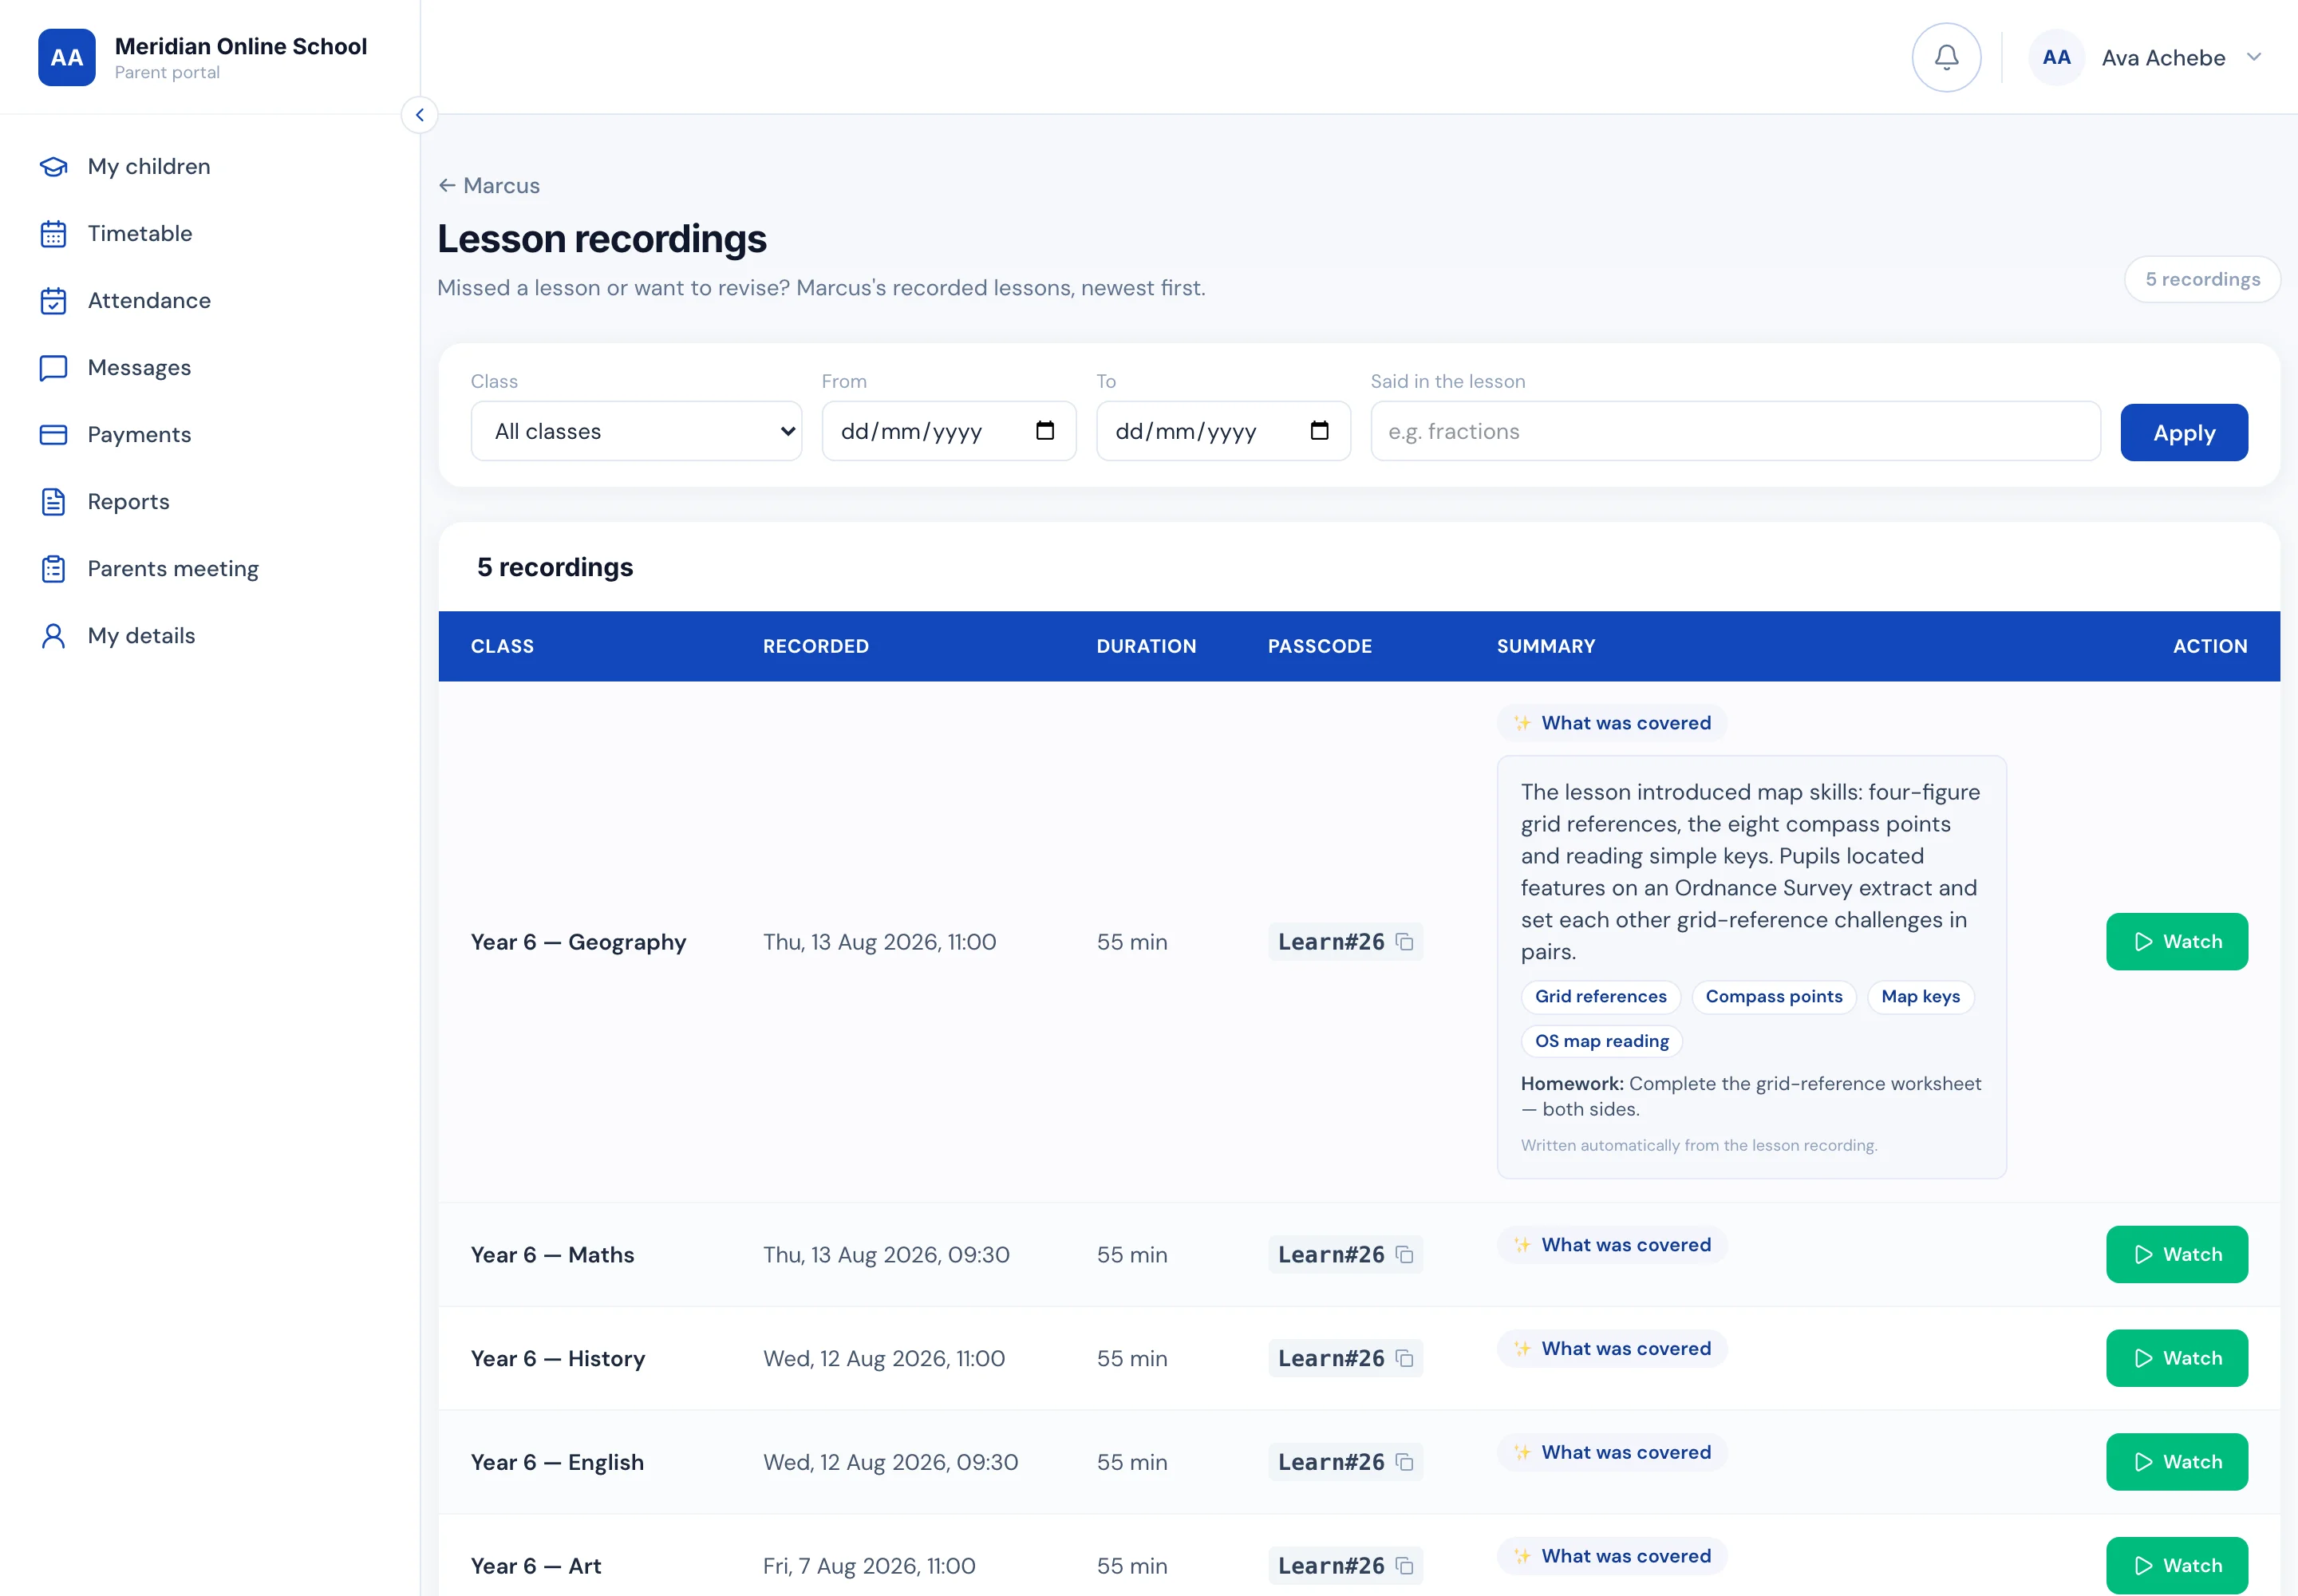This screenshot has width=2298, height=1596.
Task: Click the Meridian Online School AA logo
Action: click(67, 57)
